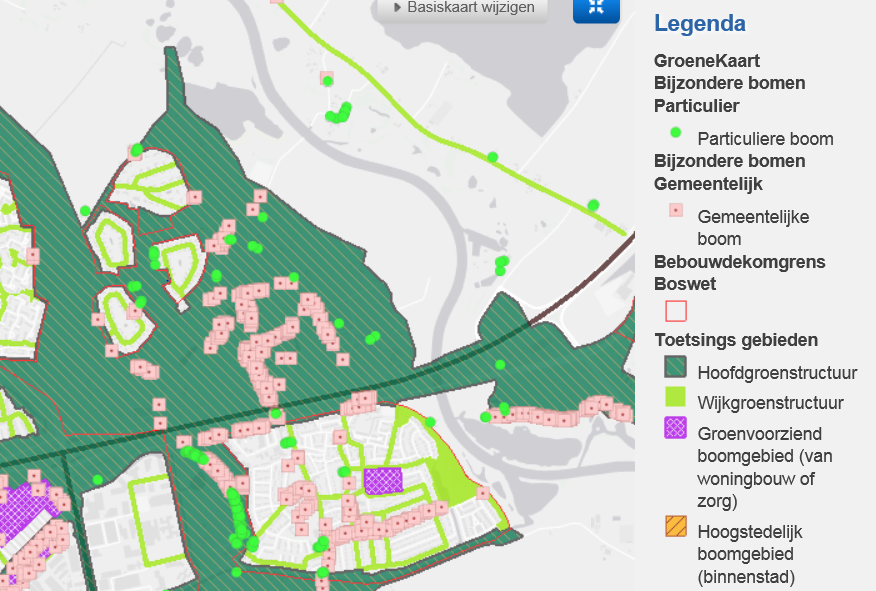Click the 'Particuliere boom' legend label
Viewport: 876px width, 591px height.
tap(765, 139)
